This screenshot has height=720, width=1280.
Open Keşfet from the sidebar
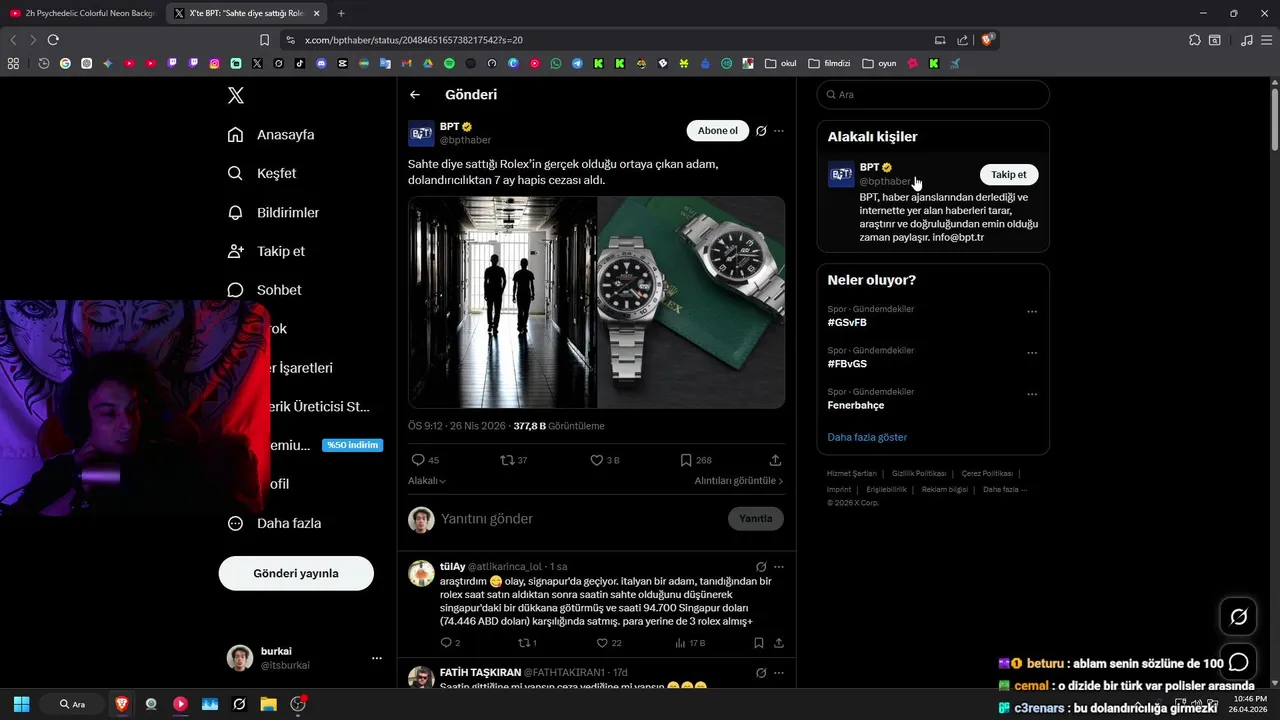[x=262, y=173]
